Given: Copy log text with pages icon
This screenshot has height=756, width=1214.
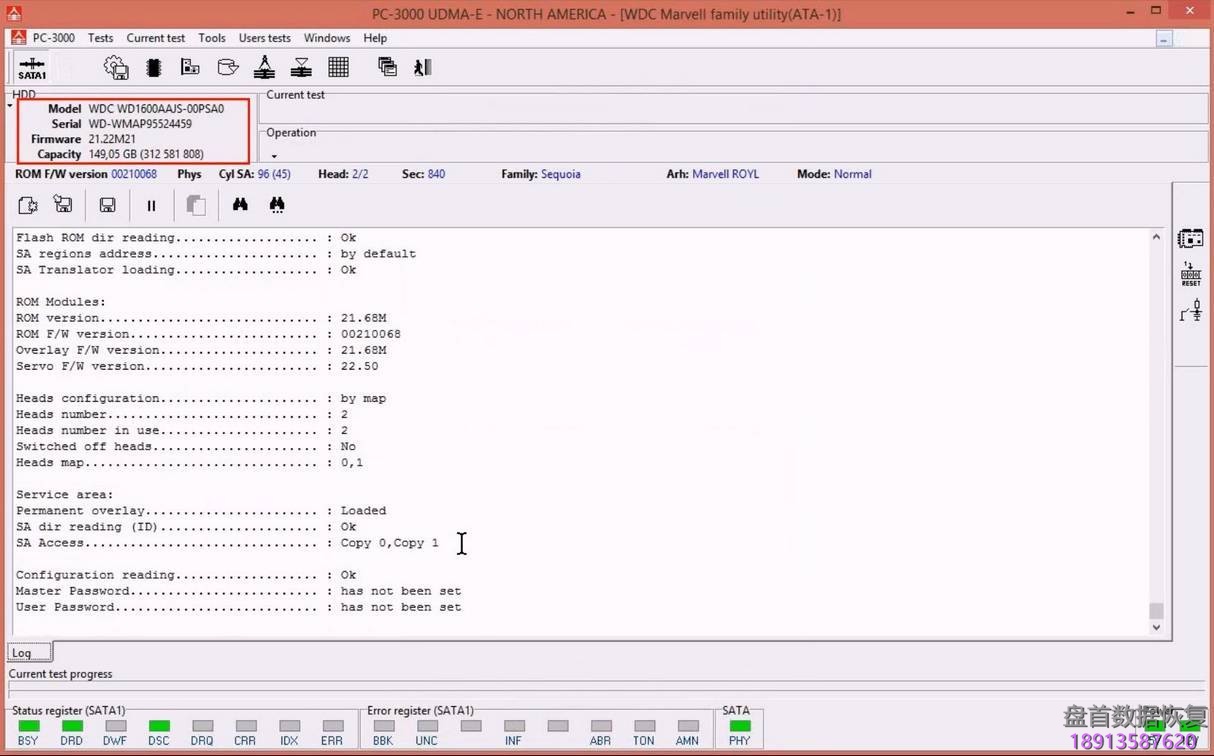Looking at the screenshot, I should click(x=196, y=204).
